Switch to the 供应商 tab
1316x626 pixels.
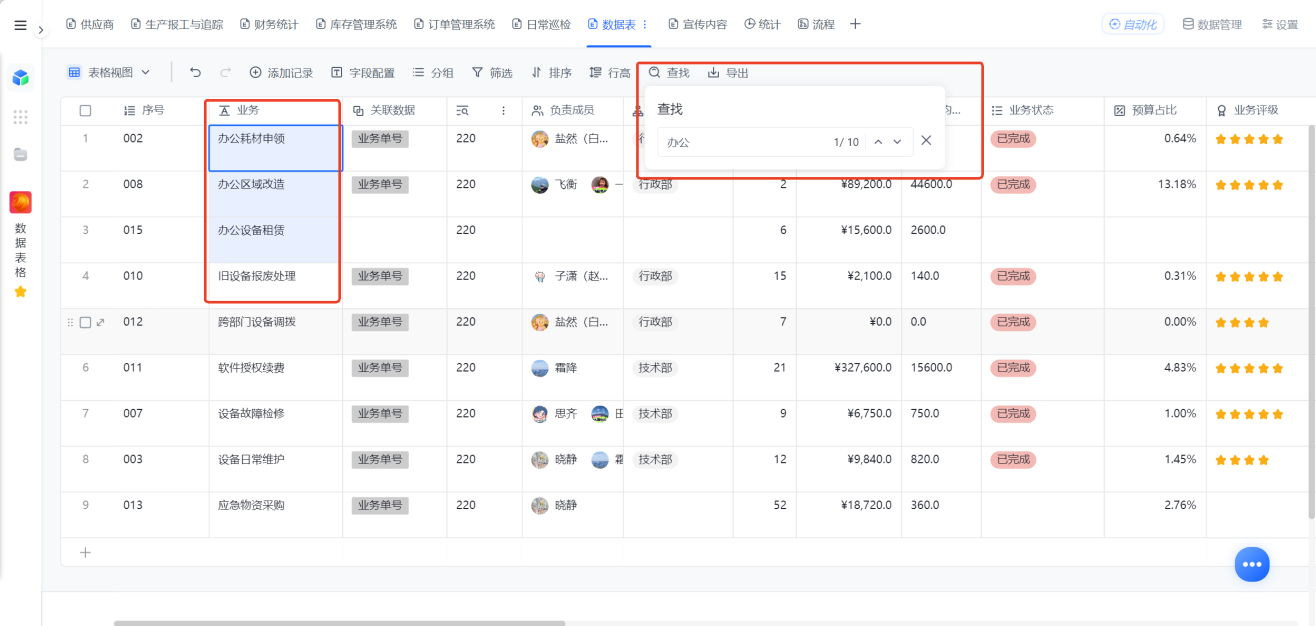90,24
